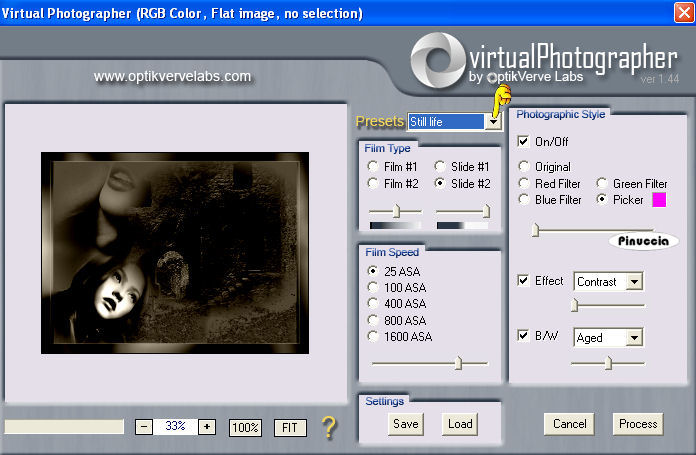Toggle the Photographic Style On/Off checkbox

[x=523, y=142]
